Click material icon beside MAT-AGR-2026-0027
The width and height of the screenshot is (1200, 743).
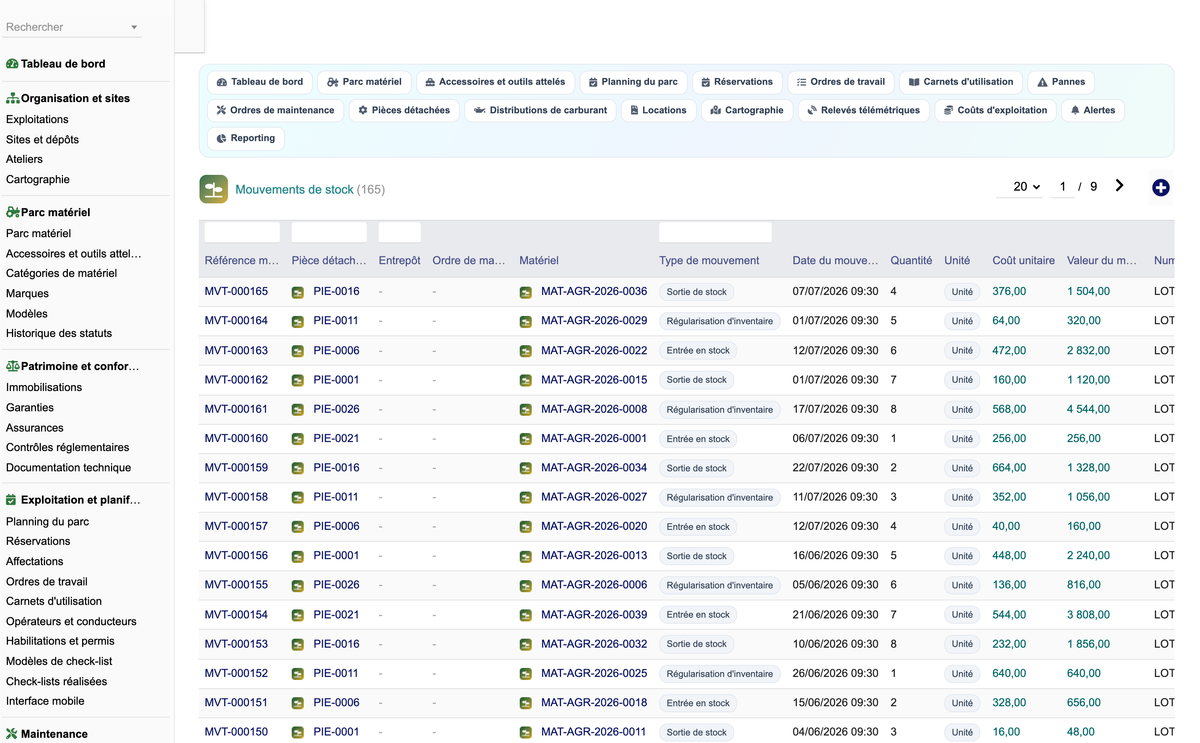coord(526,497)
